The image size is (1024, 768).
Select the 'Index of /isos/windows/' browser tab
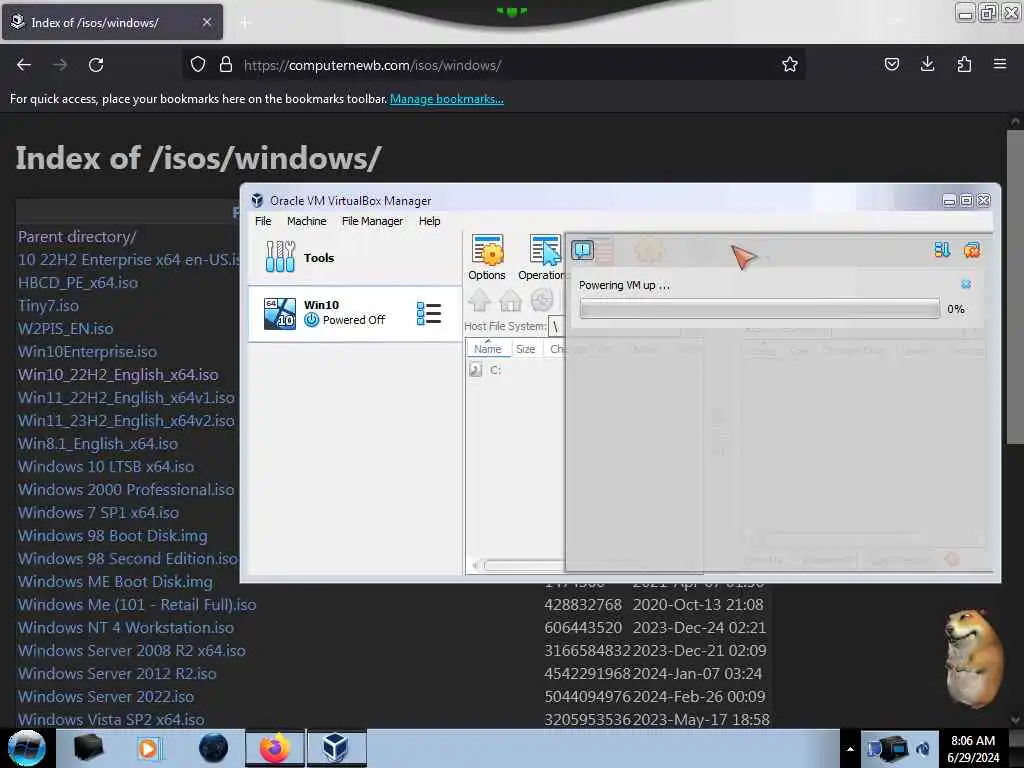[x=112, y=22]
